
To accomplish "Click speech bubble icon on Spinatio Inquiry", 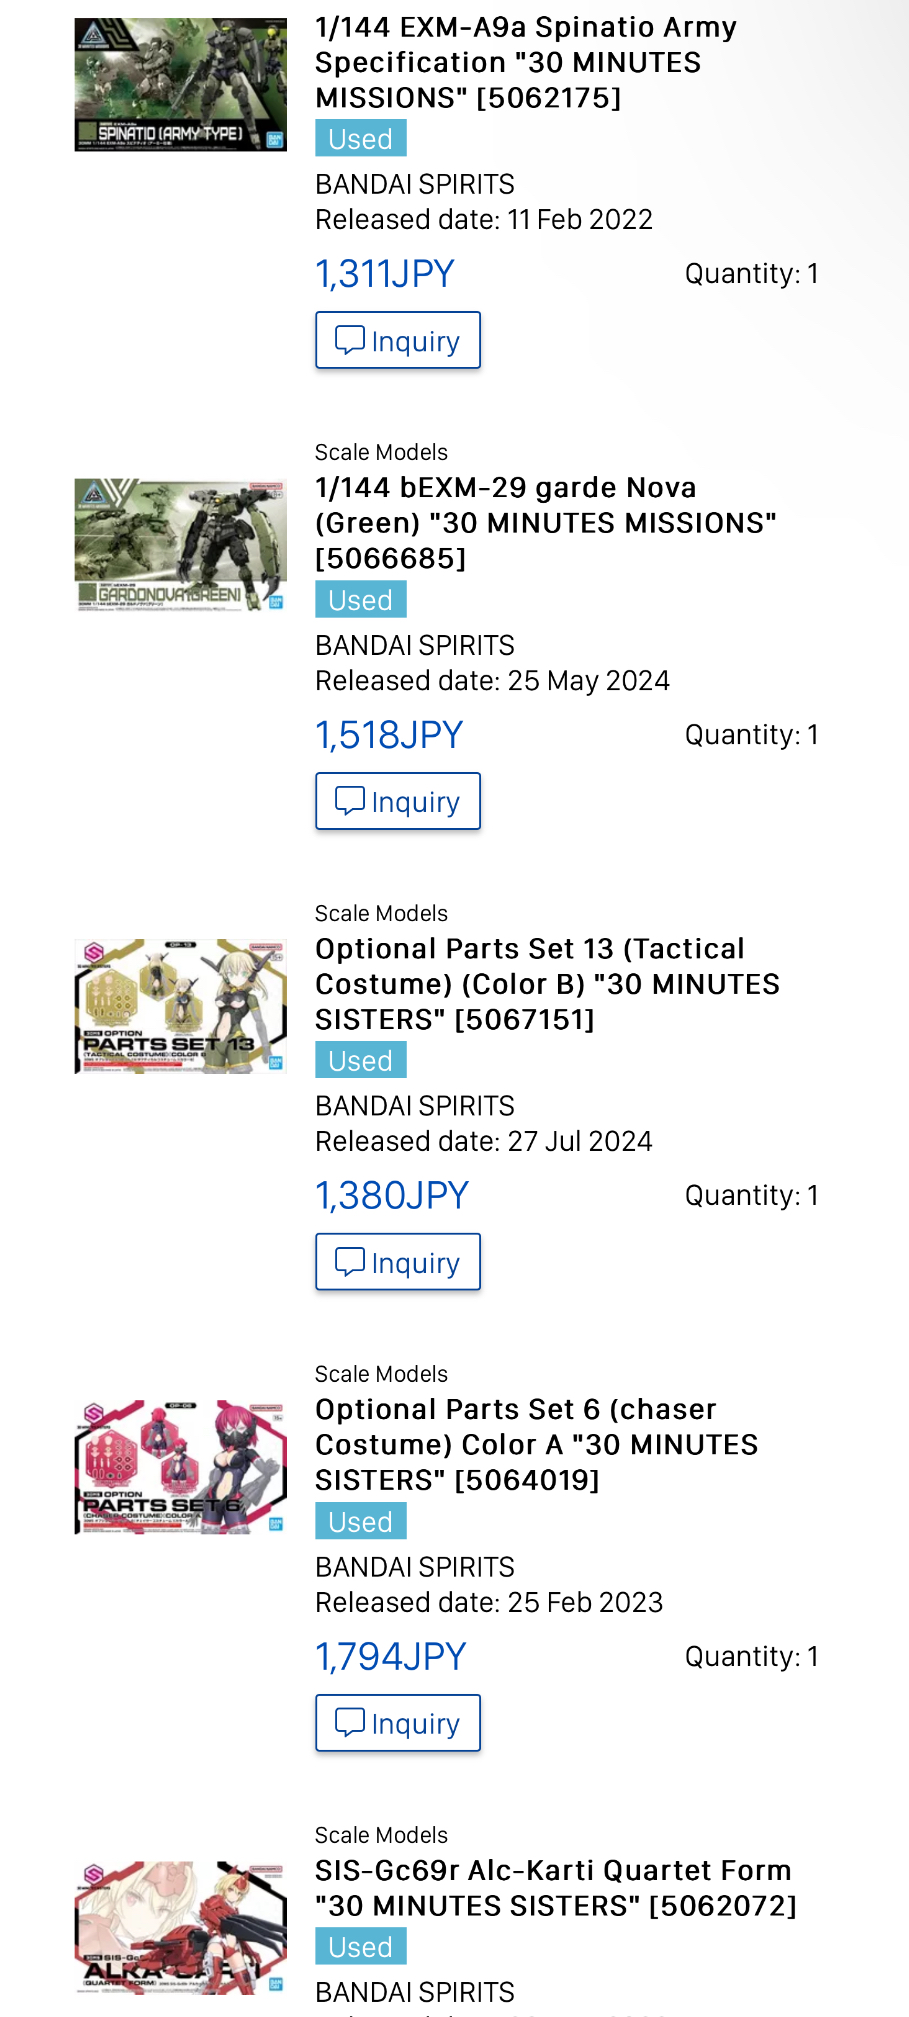I will click(349, 340).
